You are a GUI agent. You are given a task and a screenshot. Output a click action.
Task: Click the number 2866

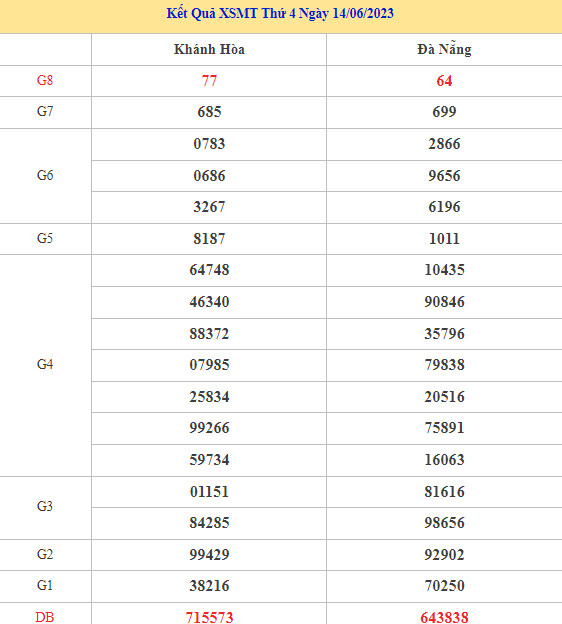click(444, 144)
